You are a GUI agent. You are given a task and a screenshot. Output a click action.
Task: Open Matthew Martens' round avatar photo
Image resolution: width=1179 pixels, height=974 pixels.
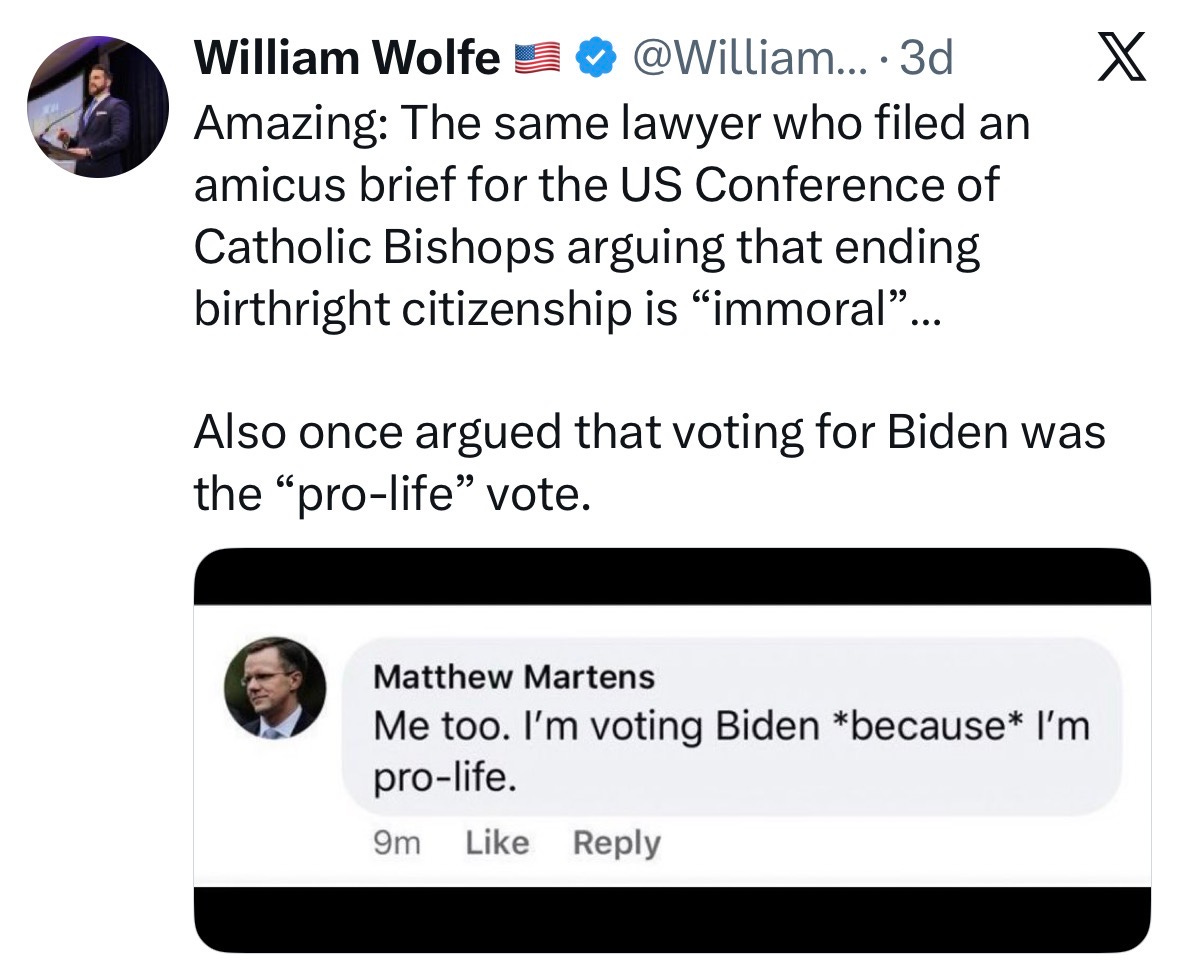274,689
